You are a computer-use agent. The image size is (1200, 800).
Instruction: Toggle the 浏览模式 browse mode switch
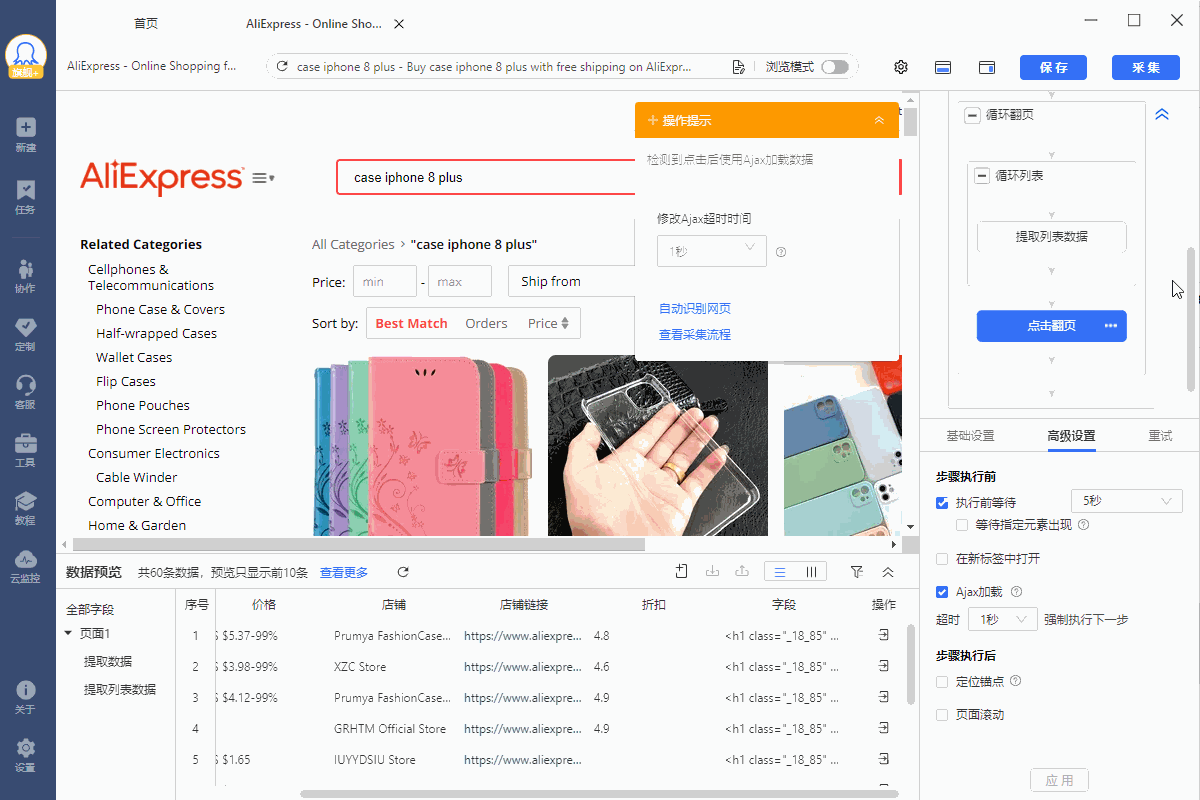(835, 67)
